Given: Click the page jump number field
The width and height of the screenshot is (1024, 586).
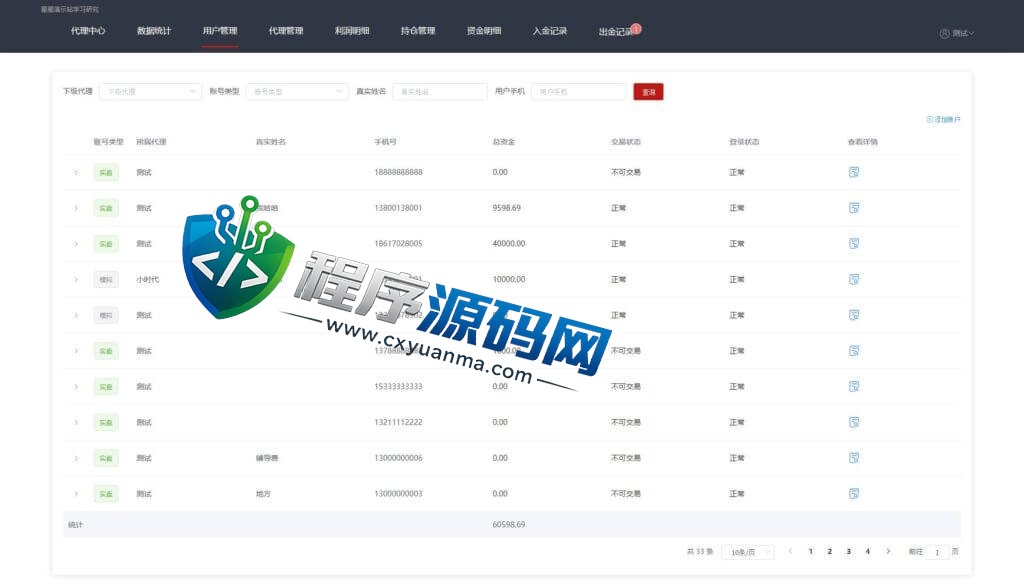Looking at the screenshot, I should [x=937, y=552].
